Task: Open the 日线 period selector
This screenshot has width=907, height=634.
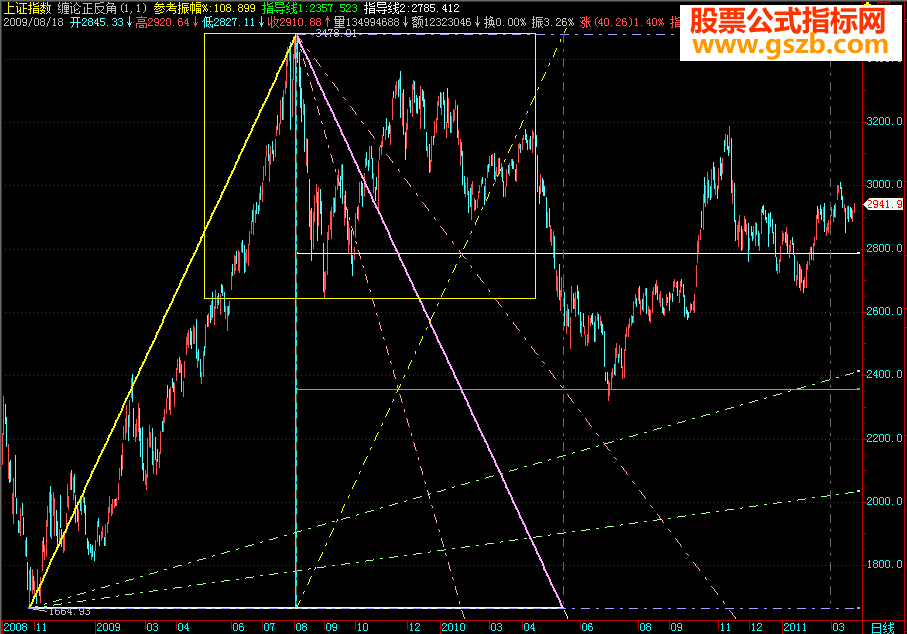Action: point(883,627)
